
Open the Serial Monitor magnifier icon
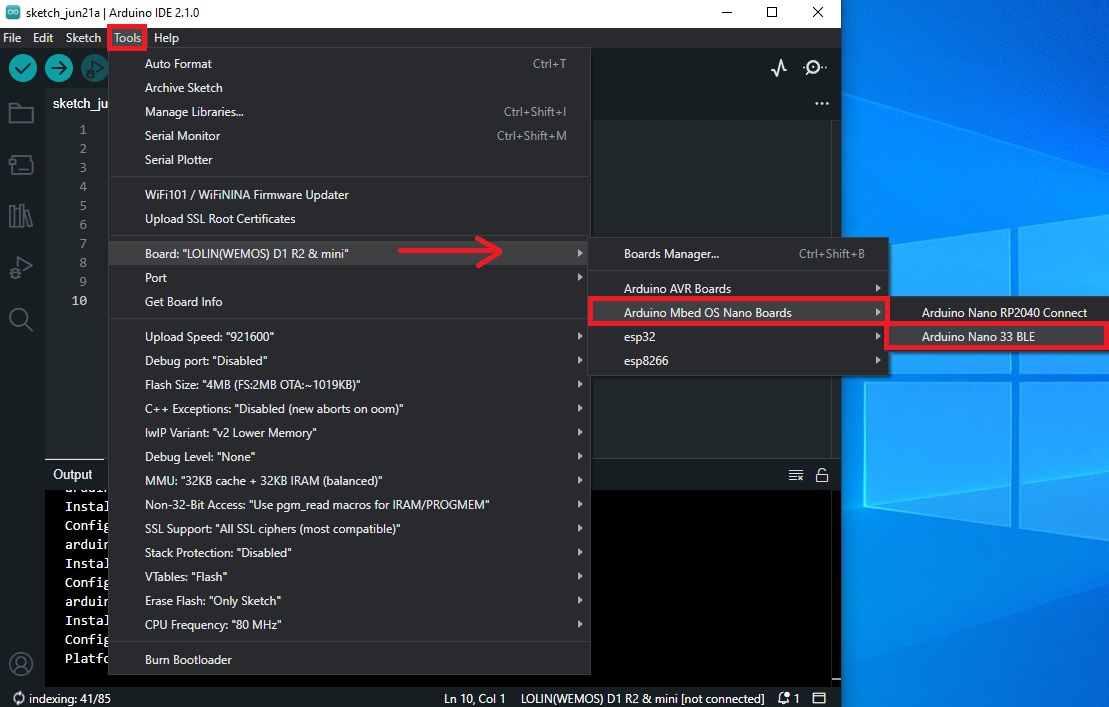coord(815,68)
